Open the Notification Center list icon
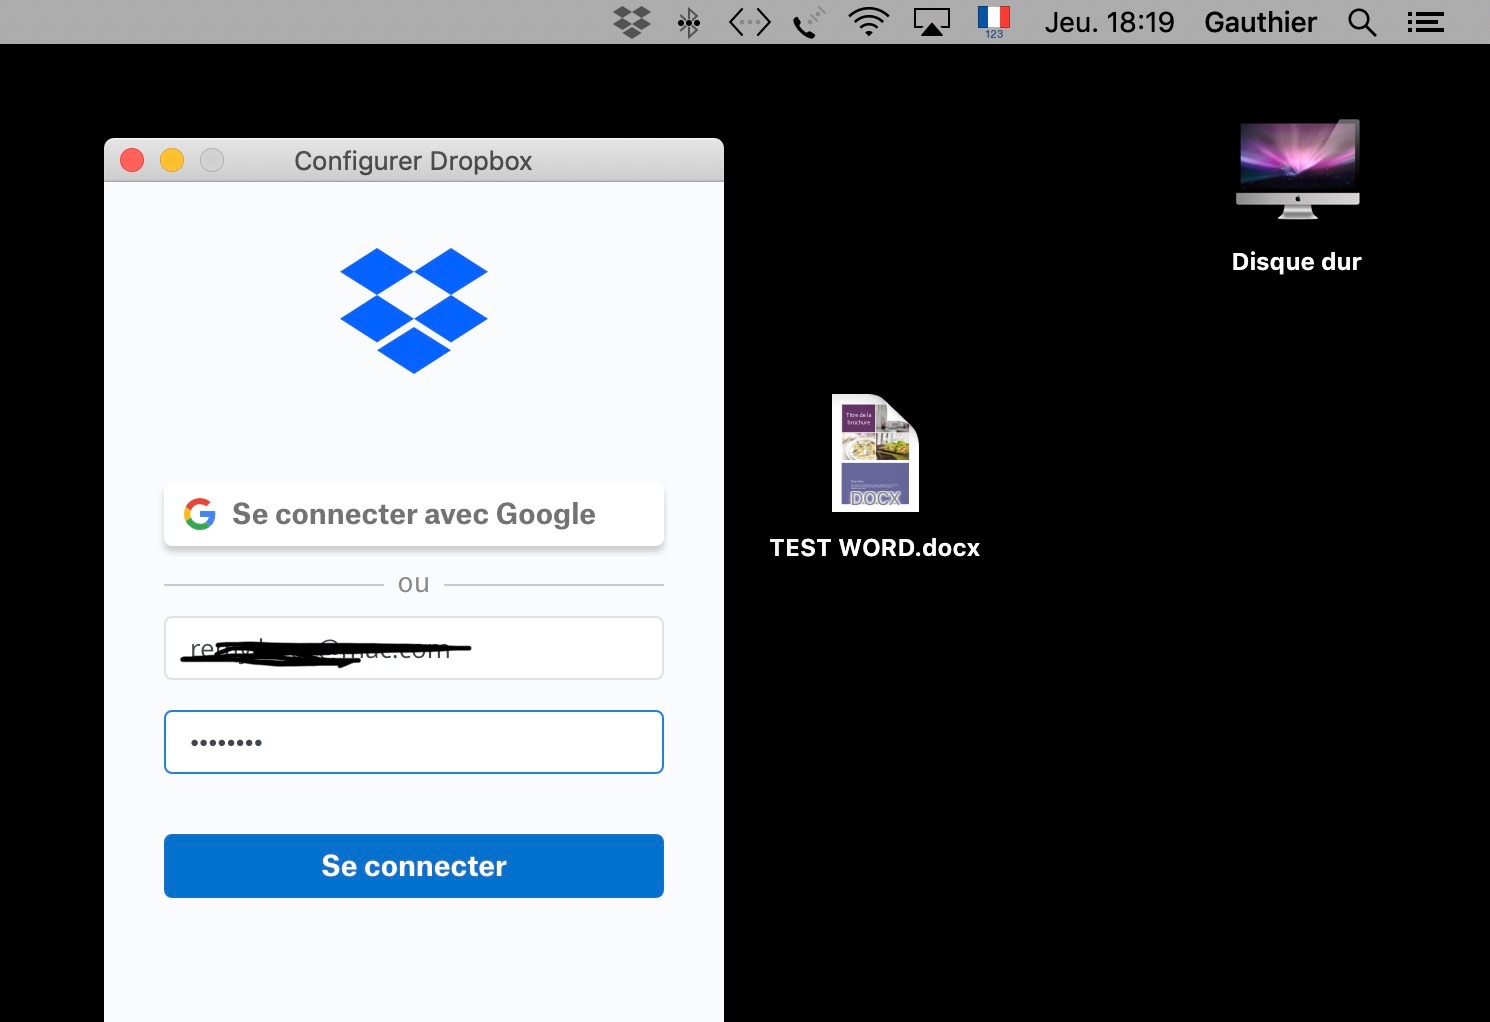 (x=1425, y=22)
